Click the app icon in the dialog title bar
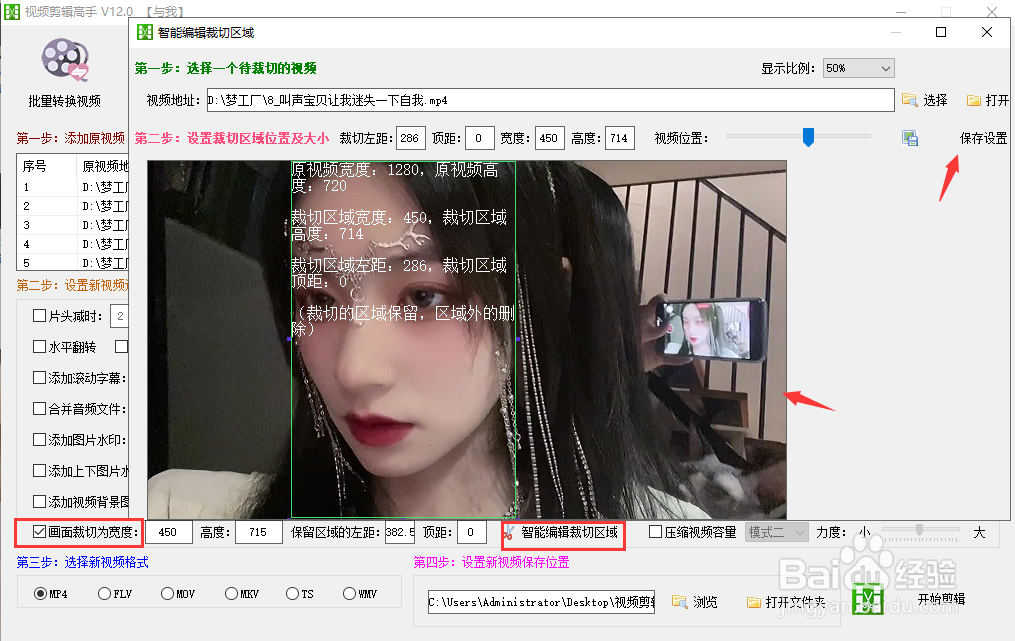 pyautogui.click(x=145, y=32)
